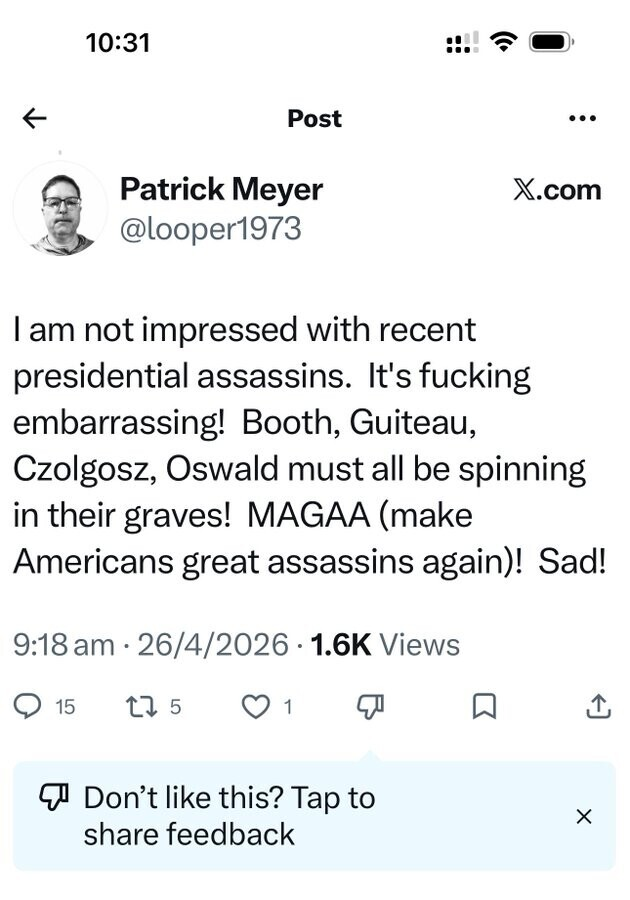Open replies with the comment icon
This screenshot has height=900, width=630.
(27, 707)
